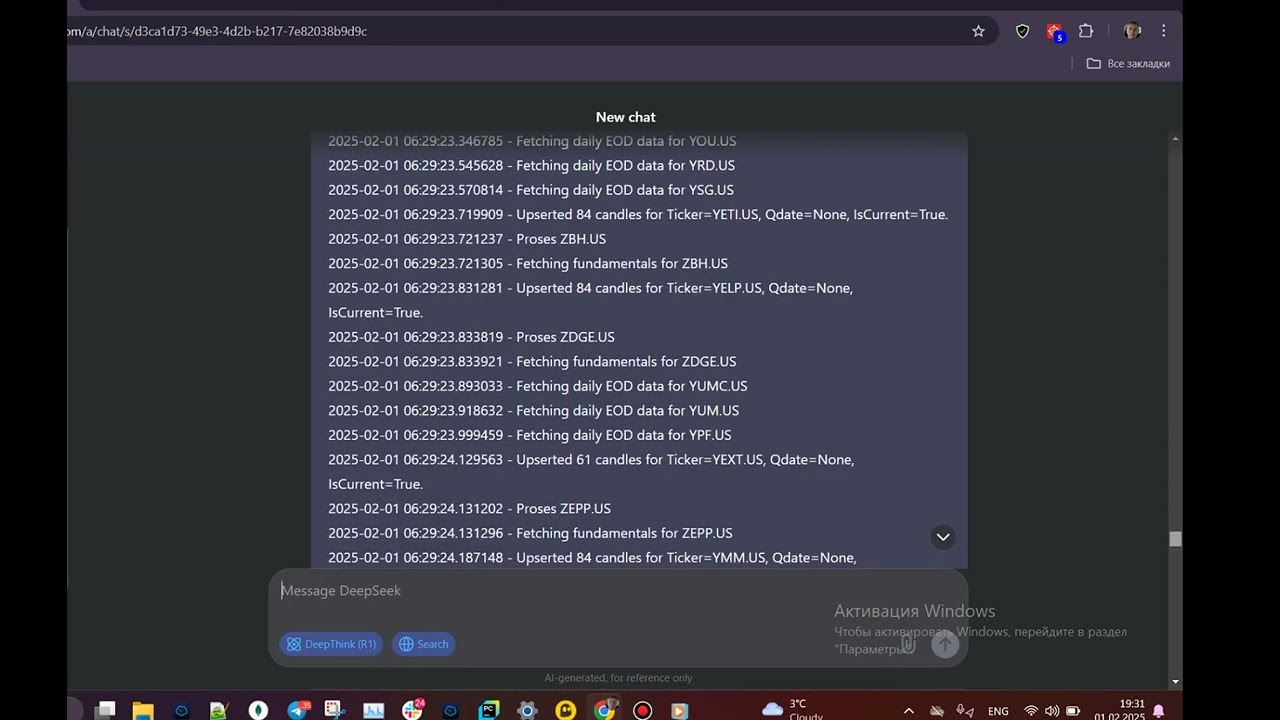Click the scrollbar down arrow
1280x720 pixels.
pos(1176,682)
